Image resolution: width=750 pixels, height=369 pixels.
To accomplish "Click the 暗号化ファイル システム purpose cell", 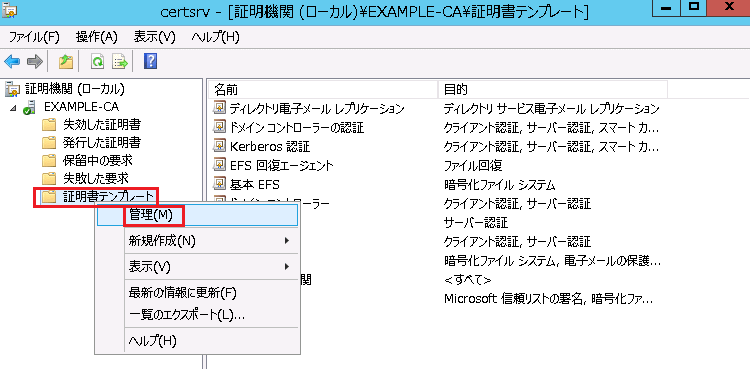I will point(499,184).
